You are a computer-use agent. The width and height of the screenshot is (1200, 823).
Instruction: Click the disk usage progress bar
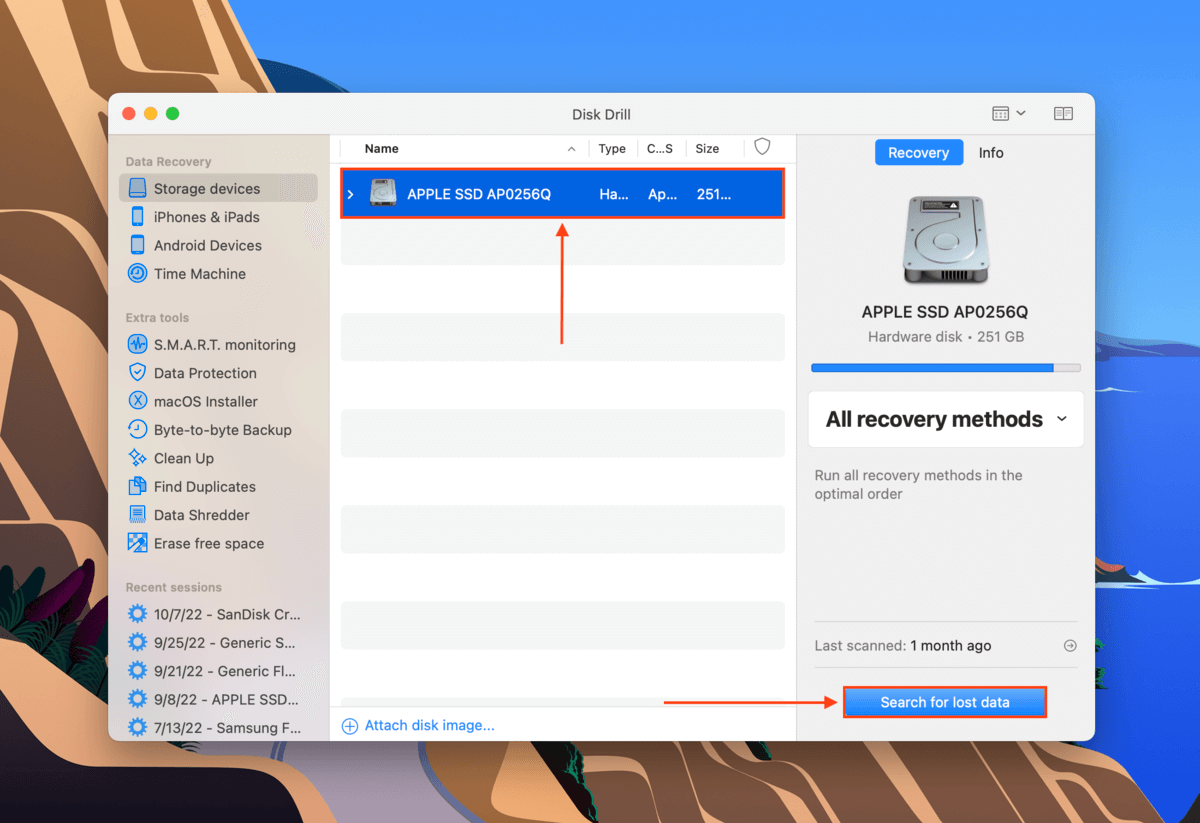[946, 368]
